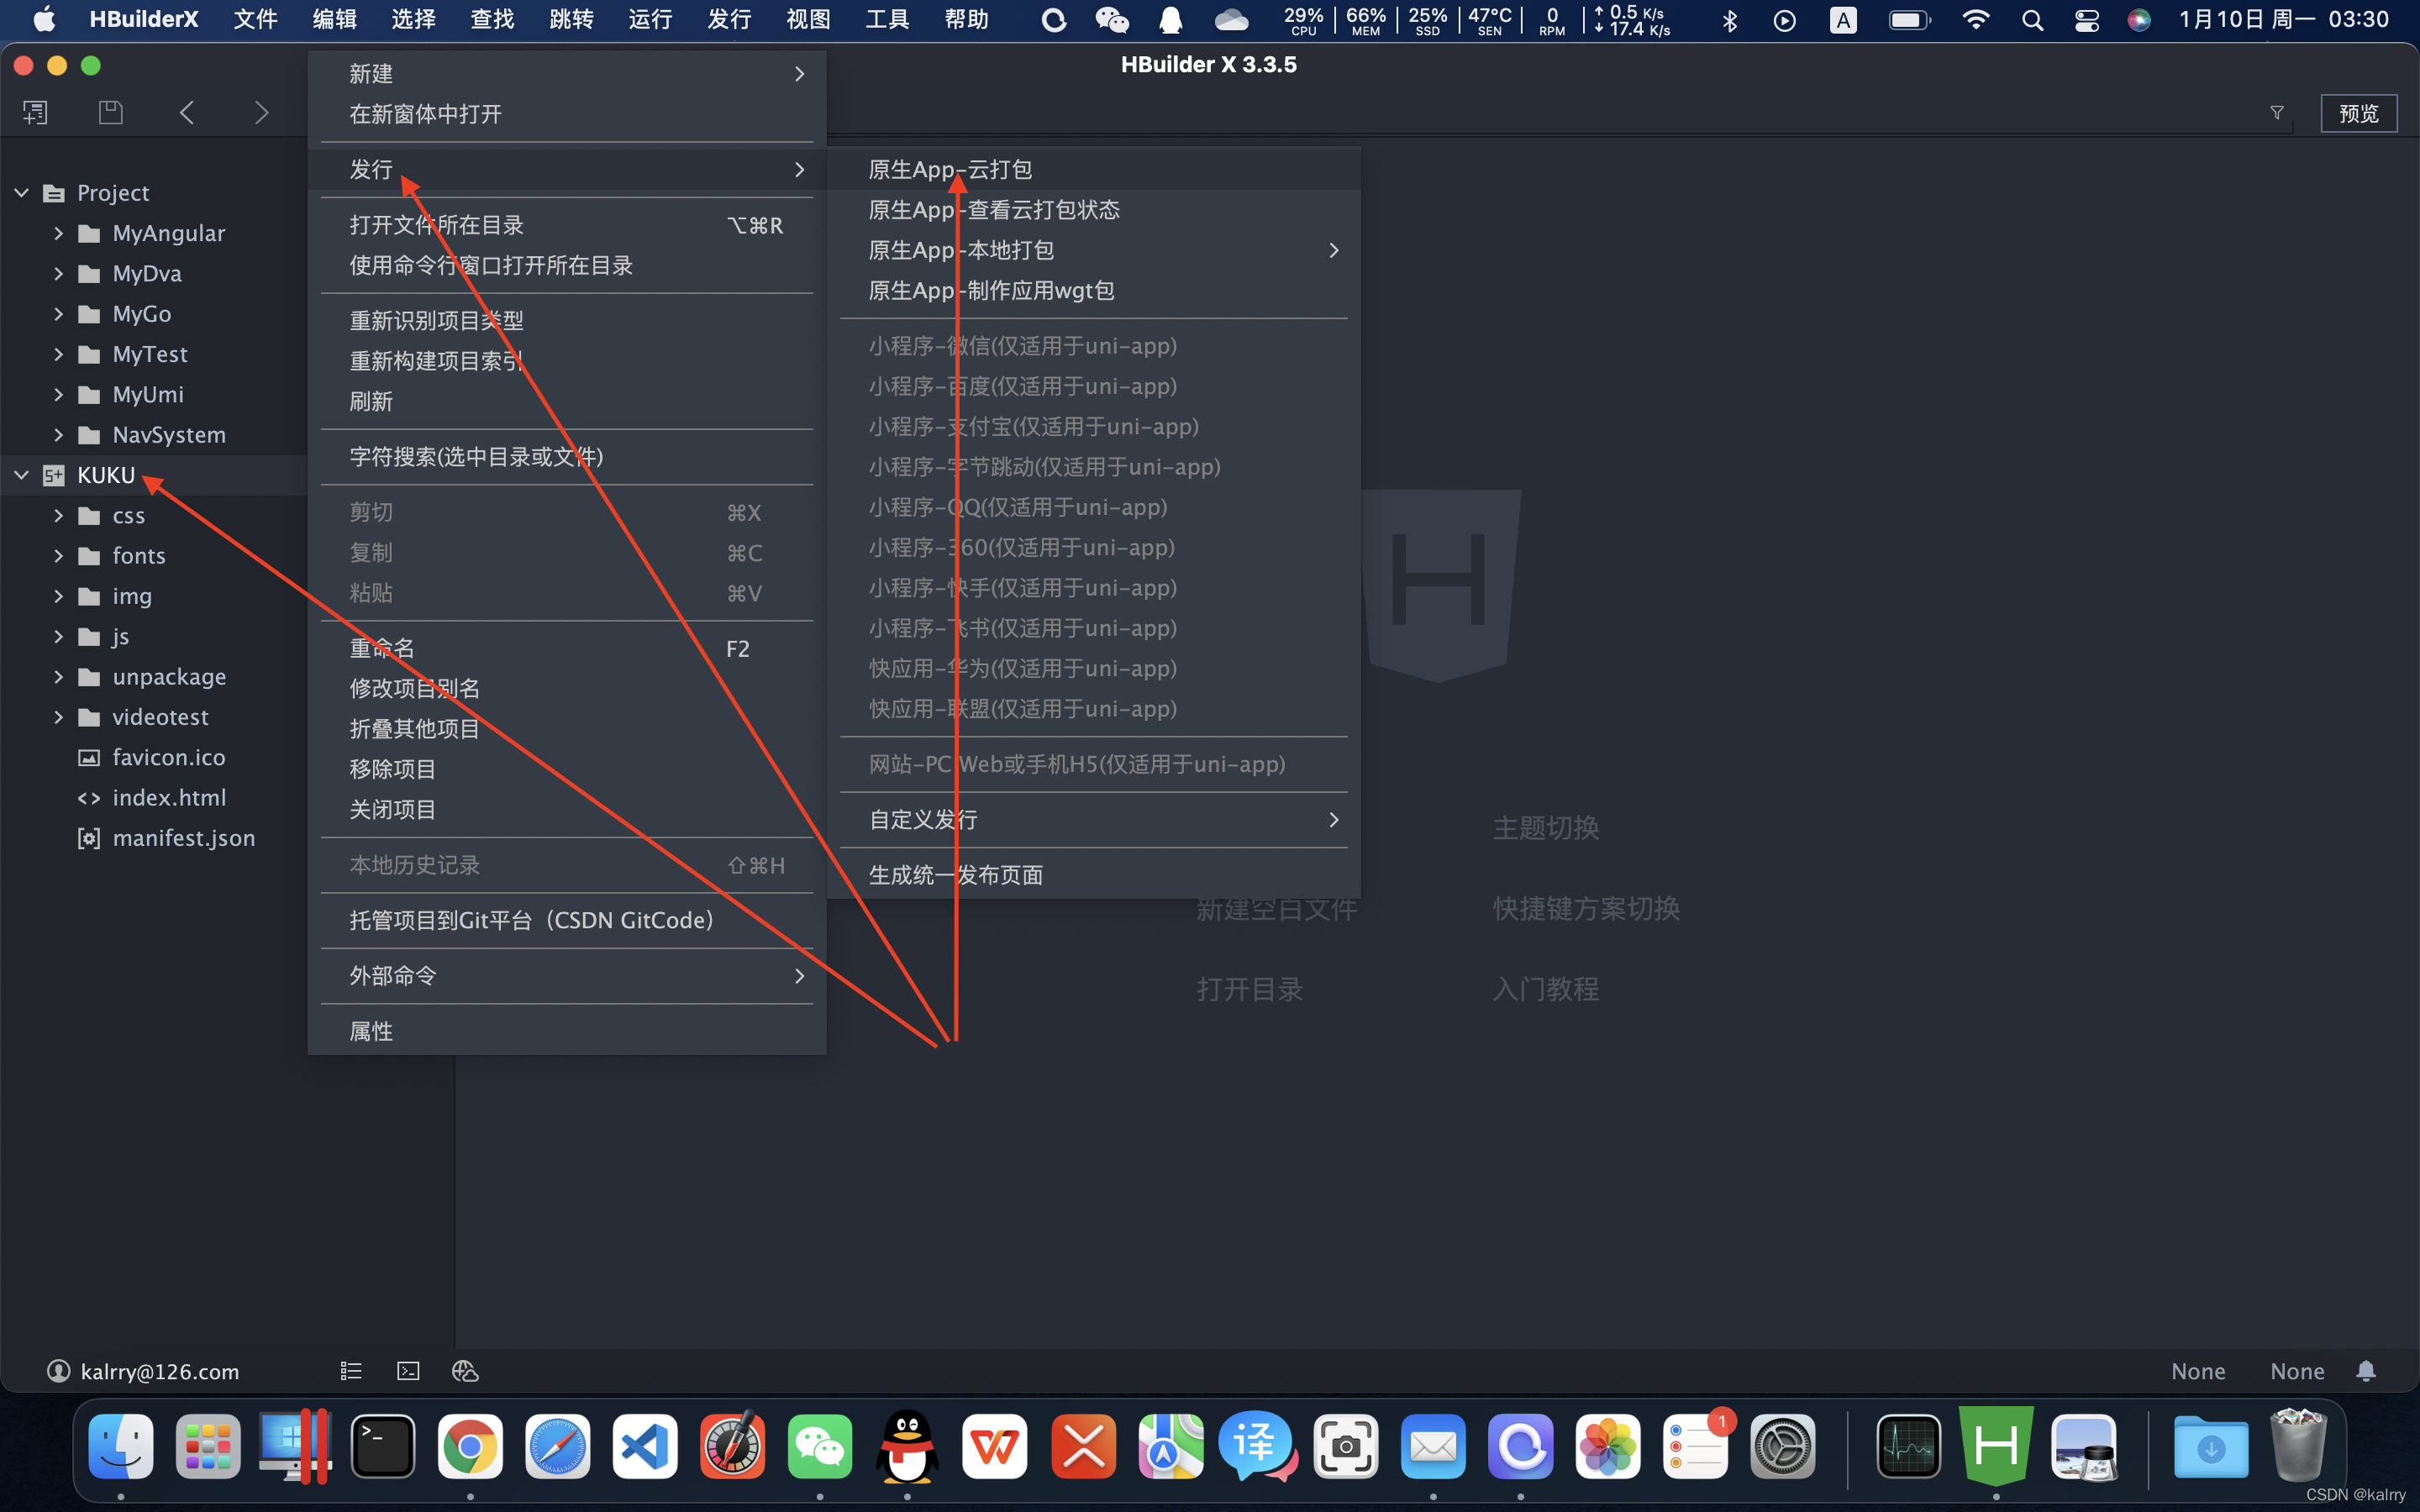Select favicon.ico in project tree
The image size is (2420, 1512).
point(168,757)
